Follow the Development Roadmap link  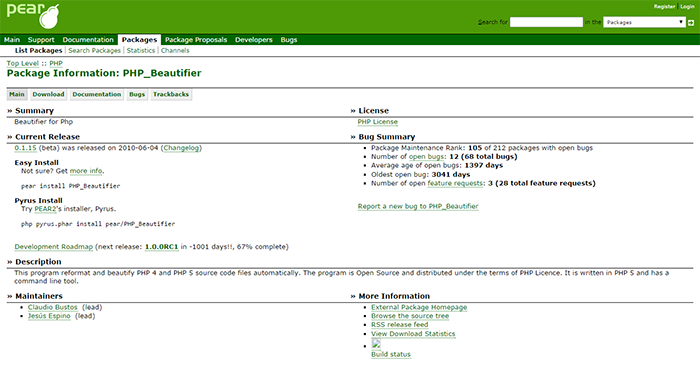54,246
